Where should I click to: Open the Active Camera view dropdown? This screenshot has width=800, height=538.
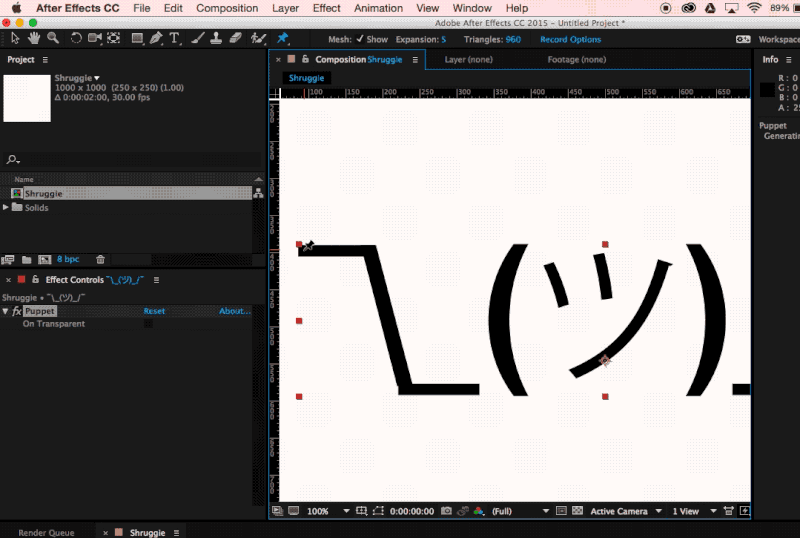click(626, 511)
